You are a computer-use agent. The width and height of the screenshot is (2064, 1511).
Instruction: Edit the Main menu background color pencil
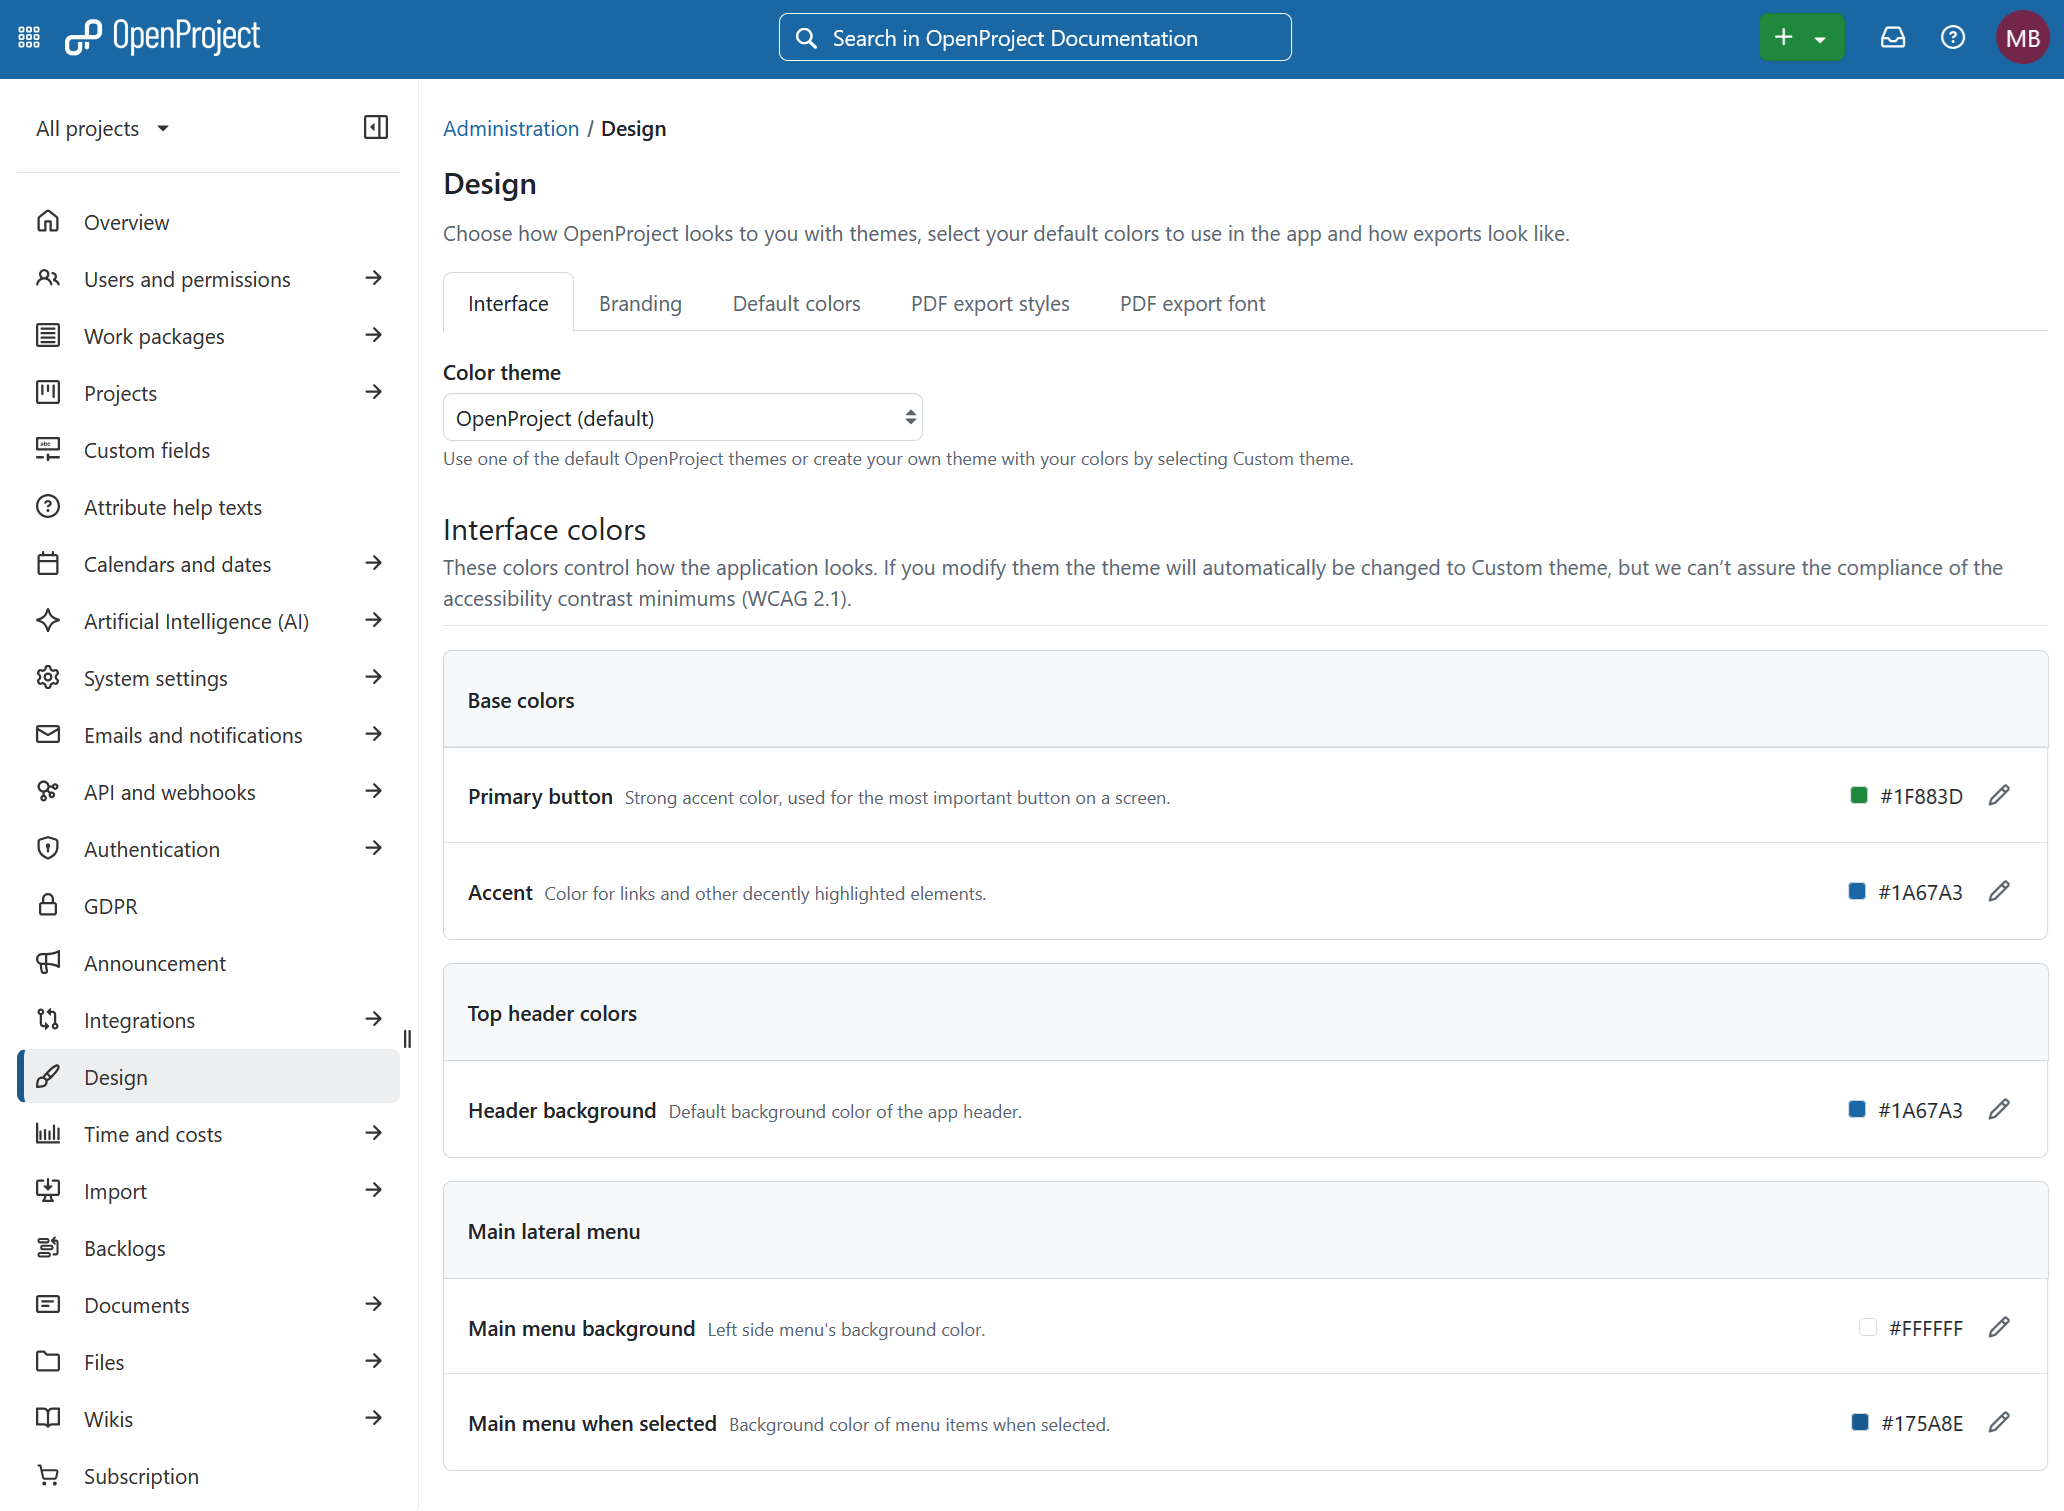click(x=1999, y=1328)
